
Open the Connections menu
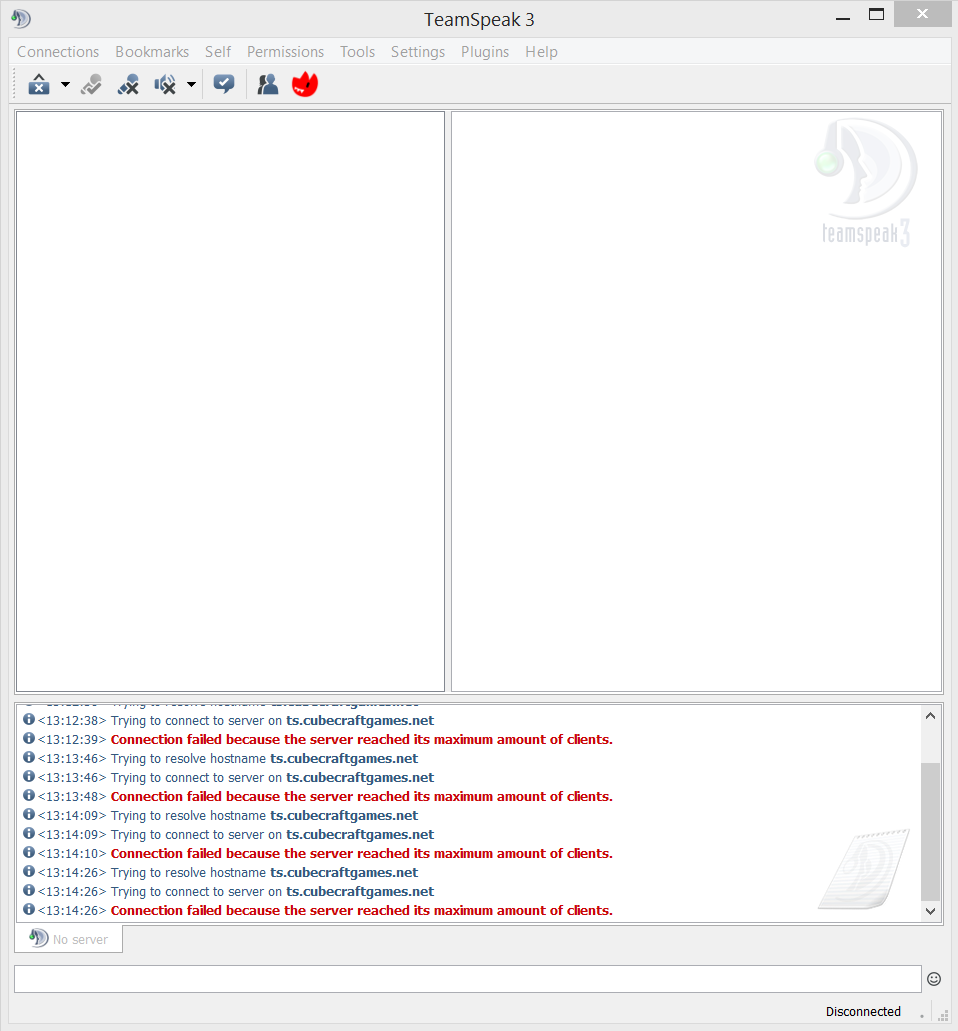click(x=58, y=52)
